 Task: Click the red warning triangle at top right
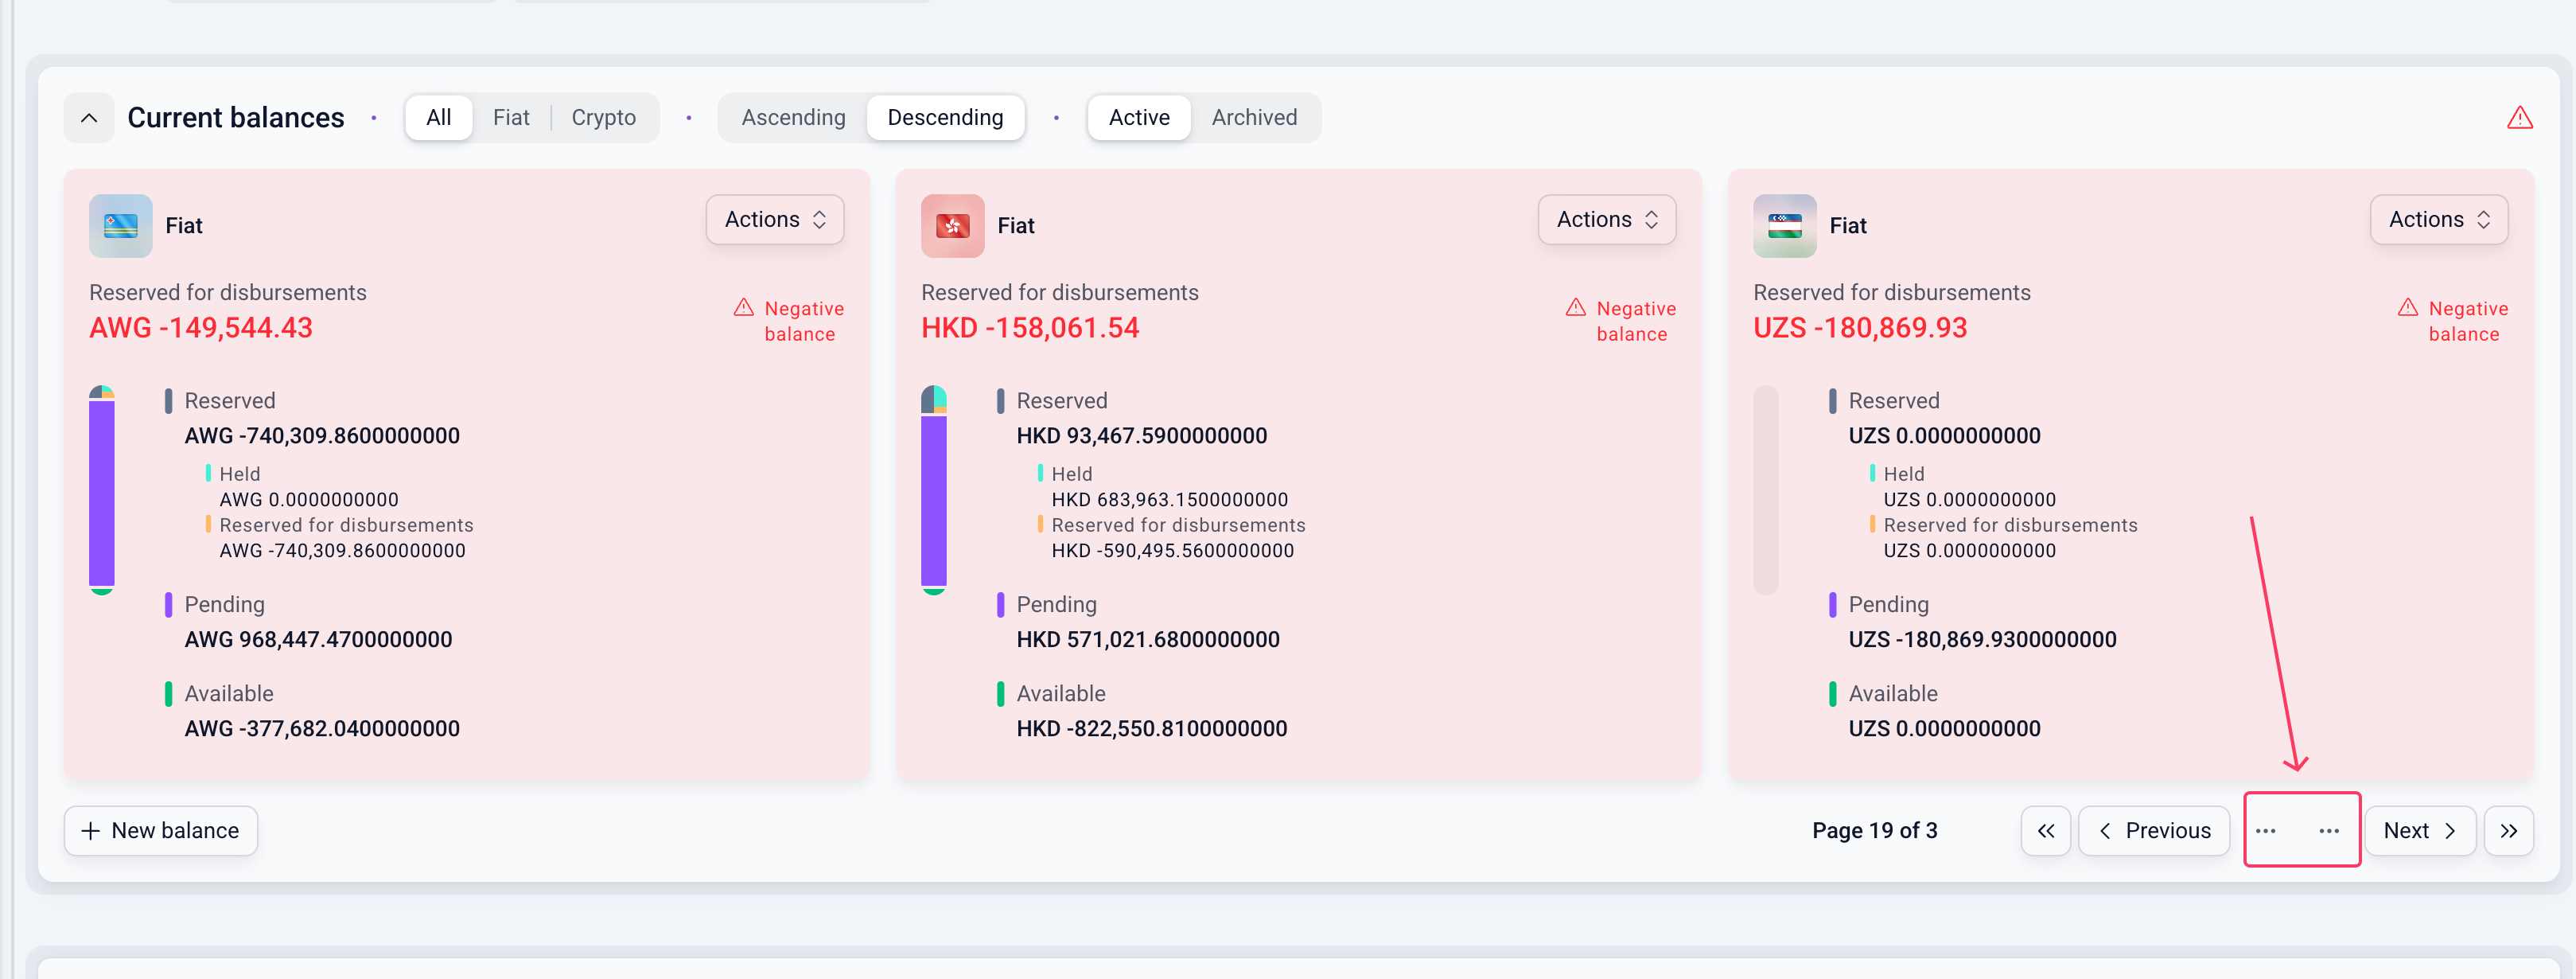click(x=2519, y=118)
